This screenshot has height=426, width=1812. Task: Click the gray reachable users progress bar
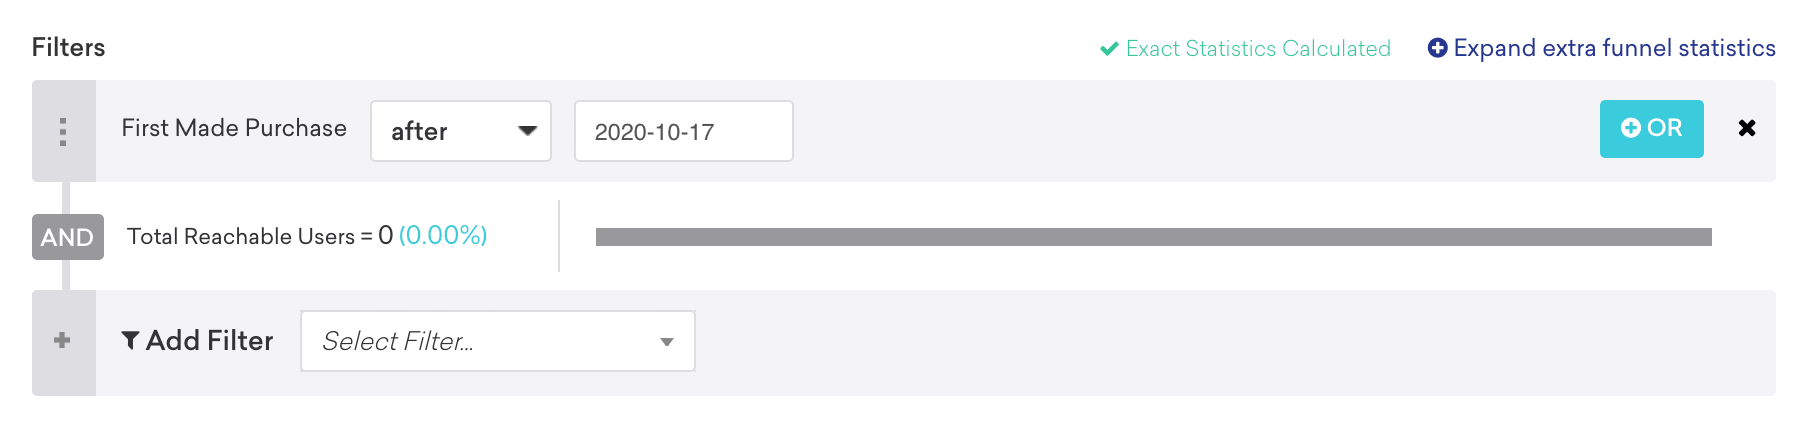click(1153, 237)
